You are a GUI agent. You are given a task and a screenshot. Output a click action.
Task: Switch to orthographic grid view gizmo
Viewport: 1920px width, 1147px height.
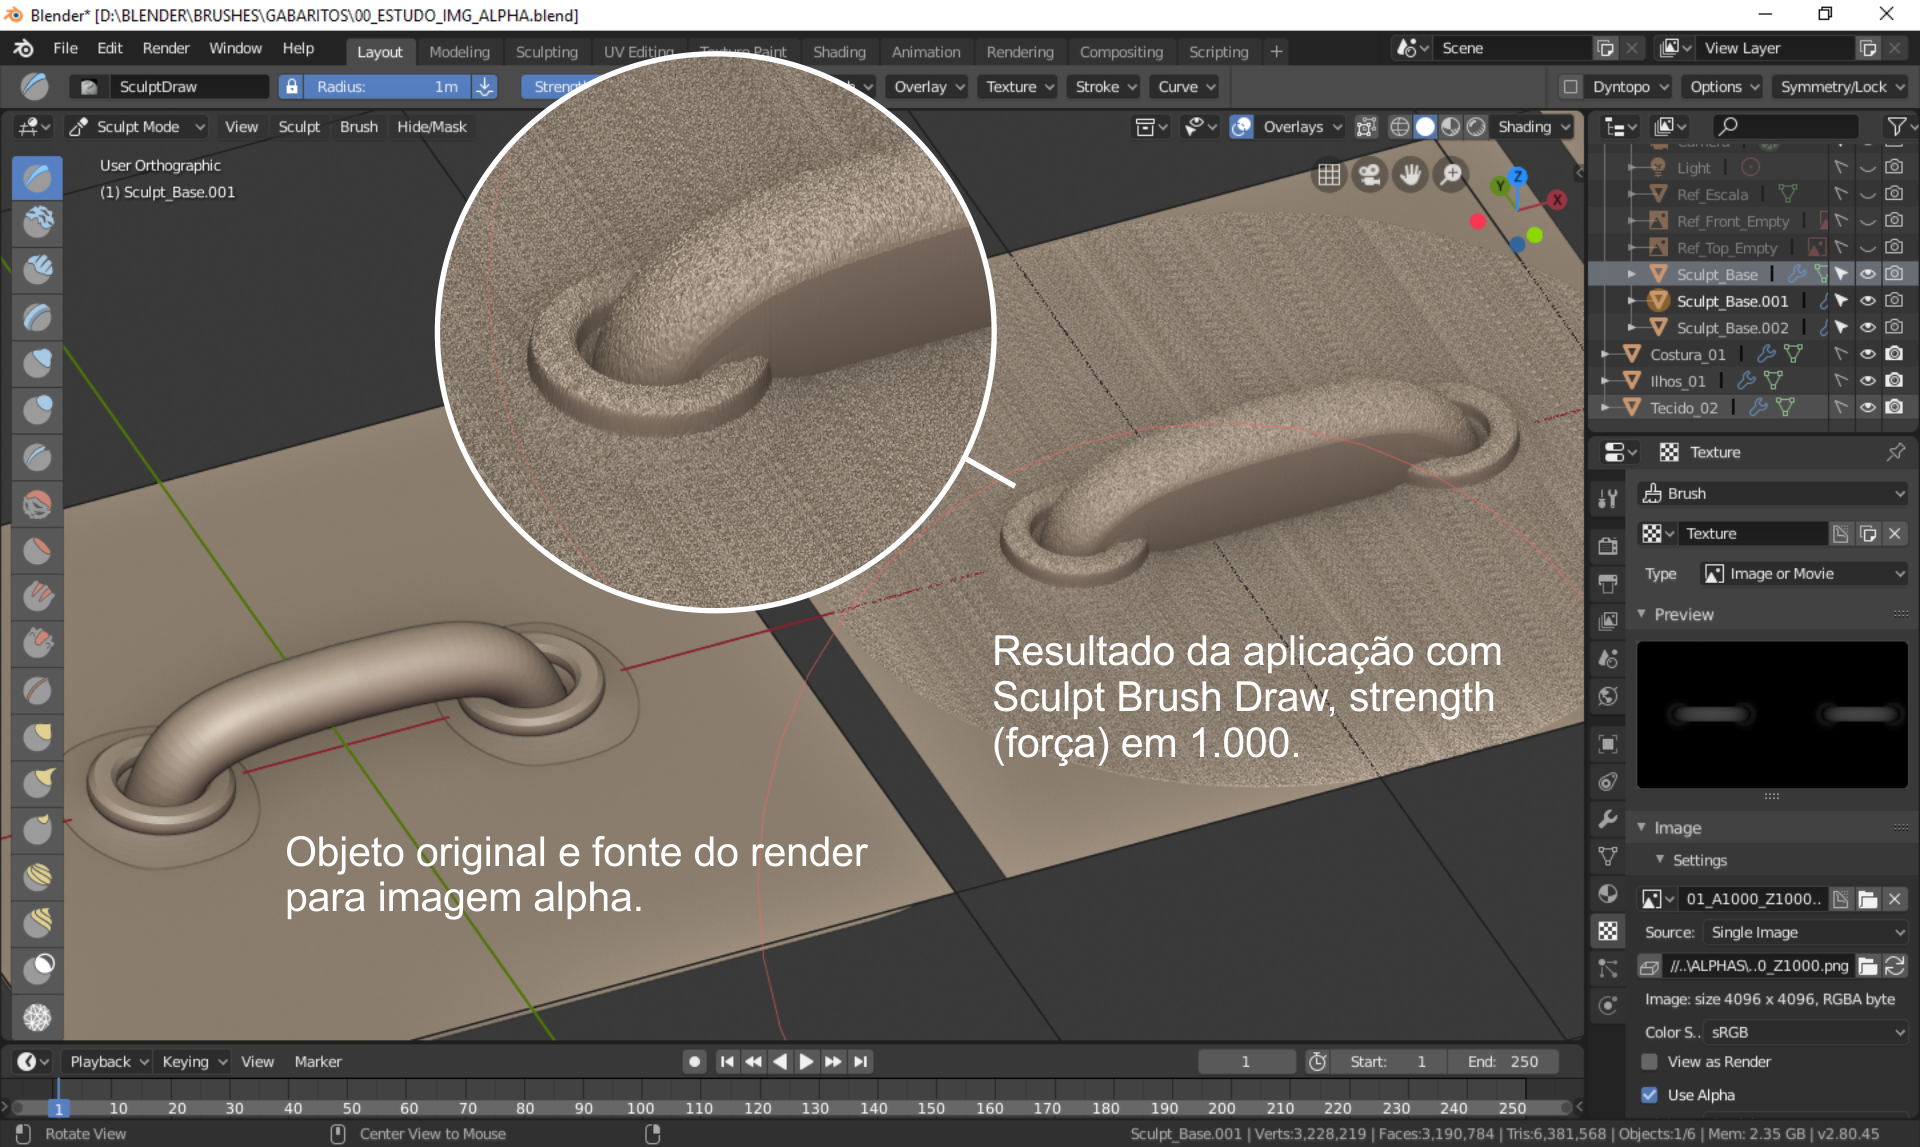(x=1328, y=175)
